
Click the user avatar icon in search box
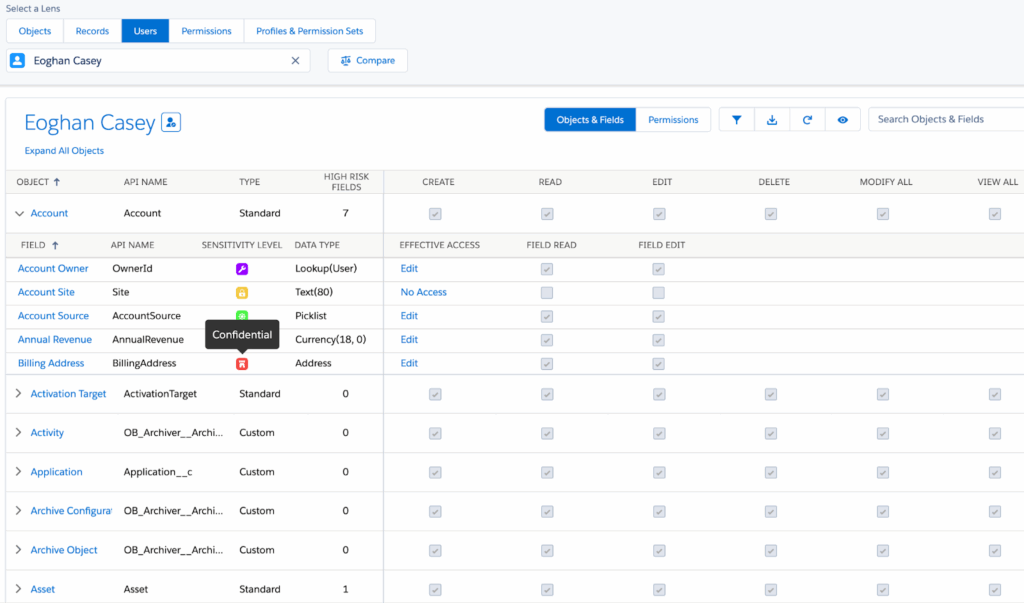[x=18, y=60]
